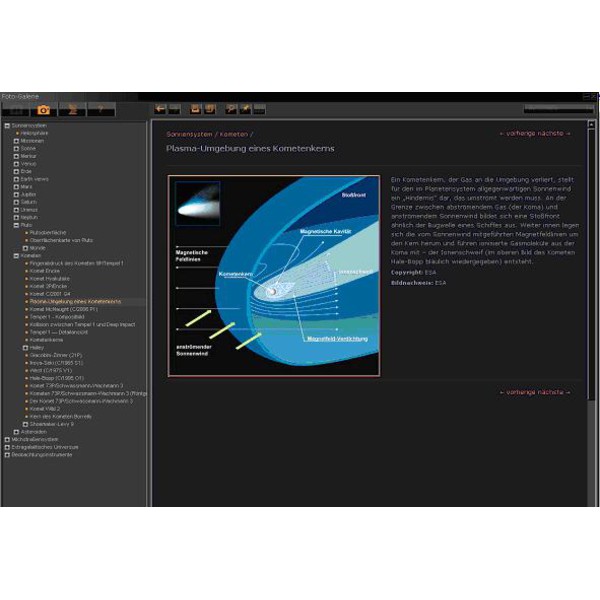The image size is (600, 600).
Task: Click the Kometen breadcrumb link
Action: coord(234,134)
